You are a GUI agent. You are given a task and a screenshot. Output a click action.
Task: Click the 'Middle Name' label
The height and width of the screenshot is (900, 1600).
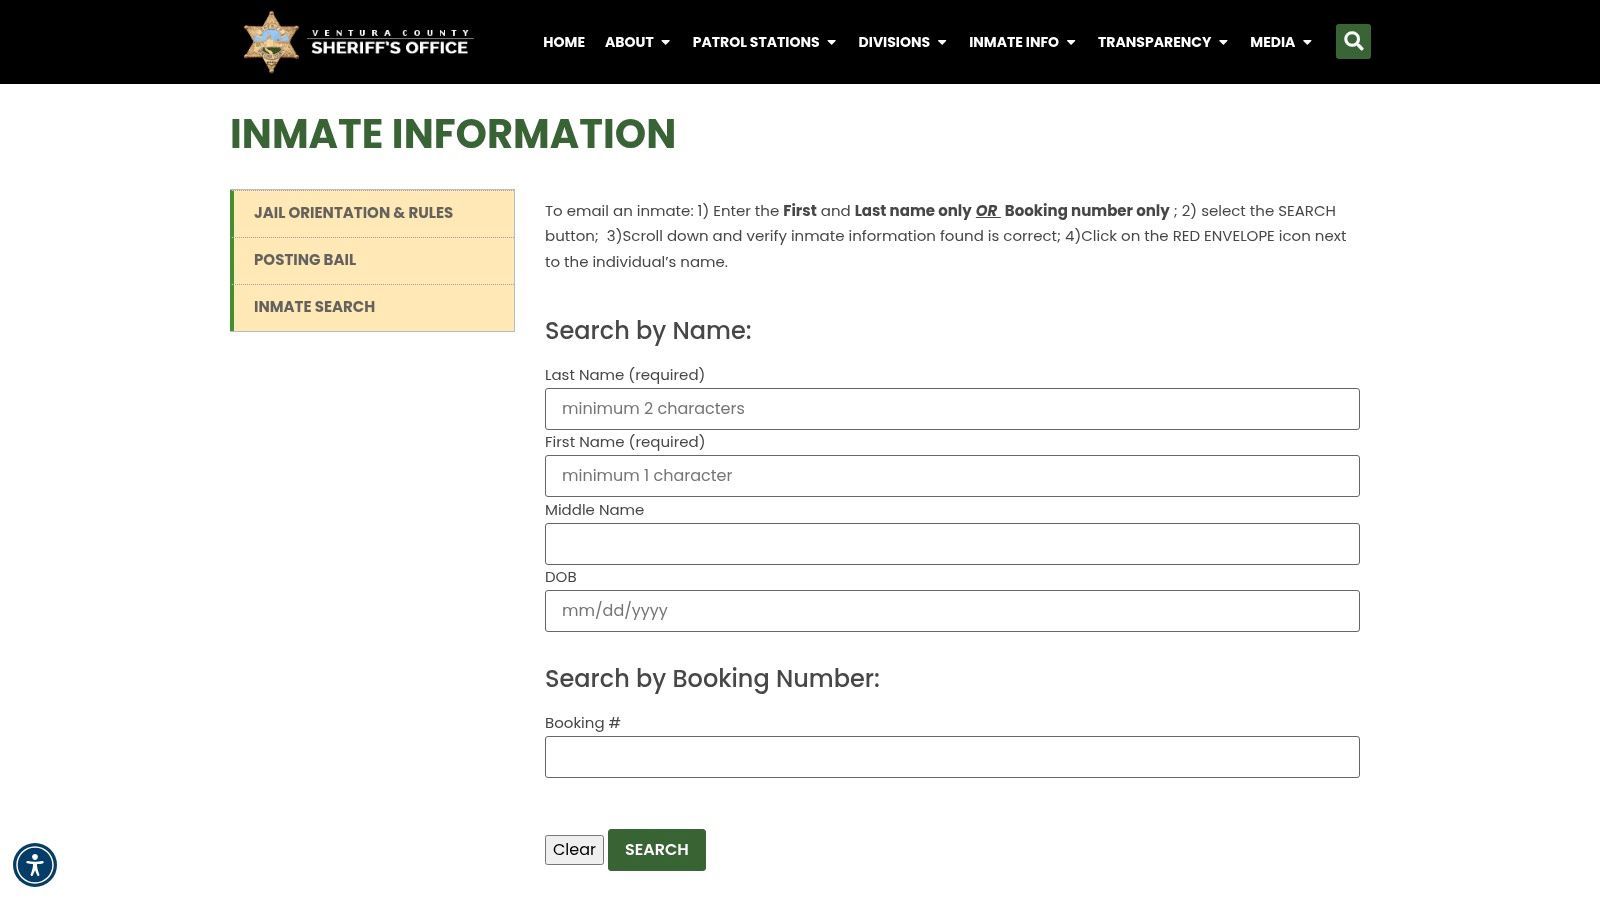click(x=594, y=510)
